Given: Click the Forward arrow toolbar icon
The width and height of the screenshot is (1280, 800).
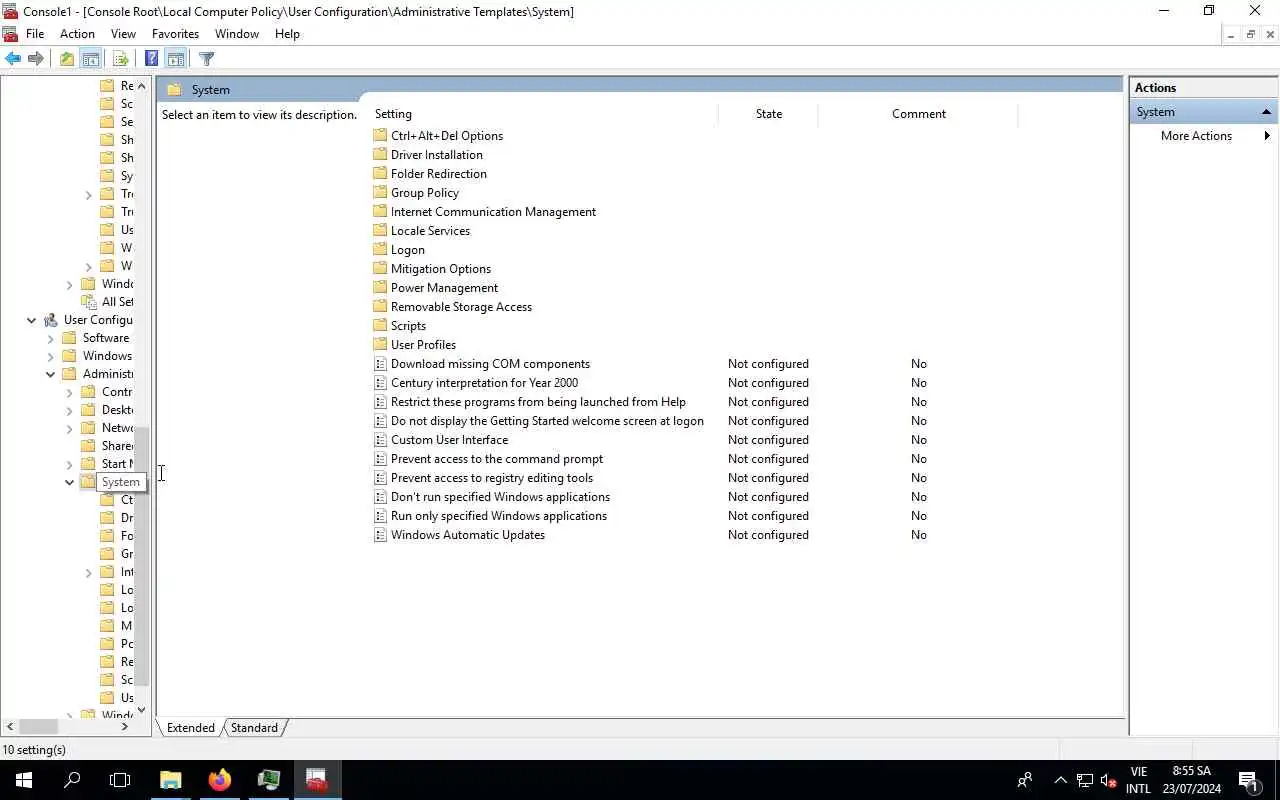Looking at the screenshot, I should (x=36, y=59).
